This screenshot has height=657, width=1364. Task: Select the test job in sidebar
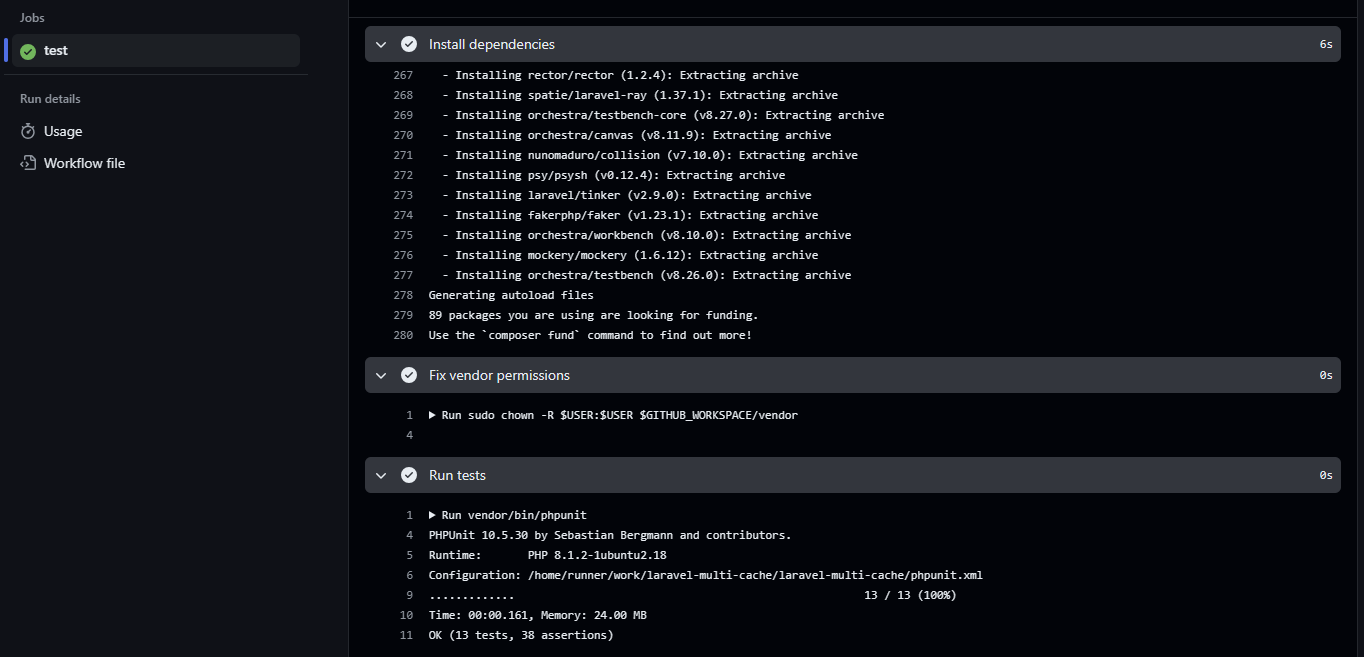56,51
